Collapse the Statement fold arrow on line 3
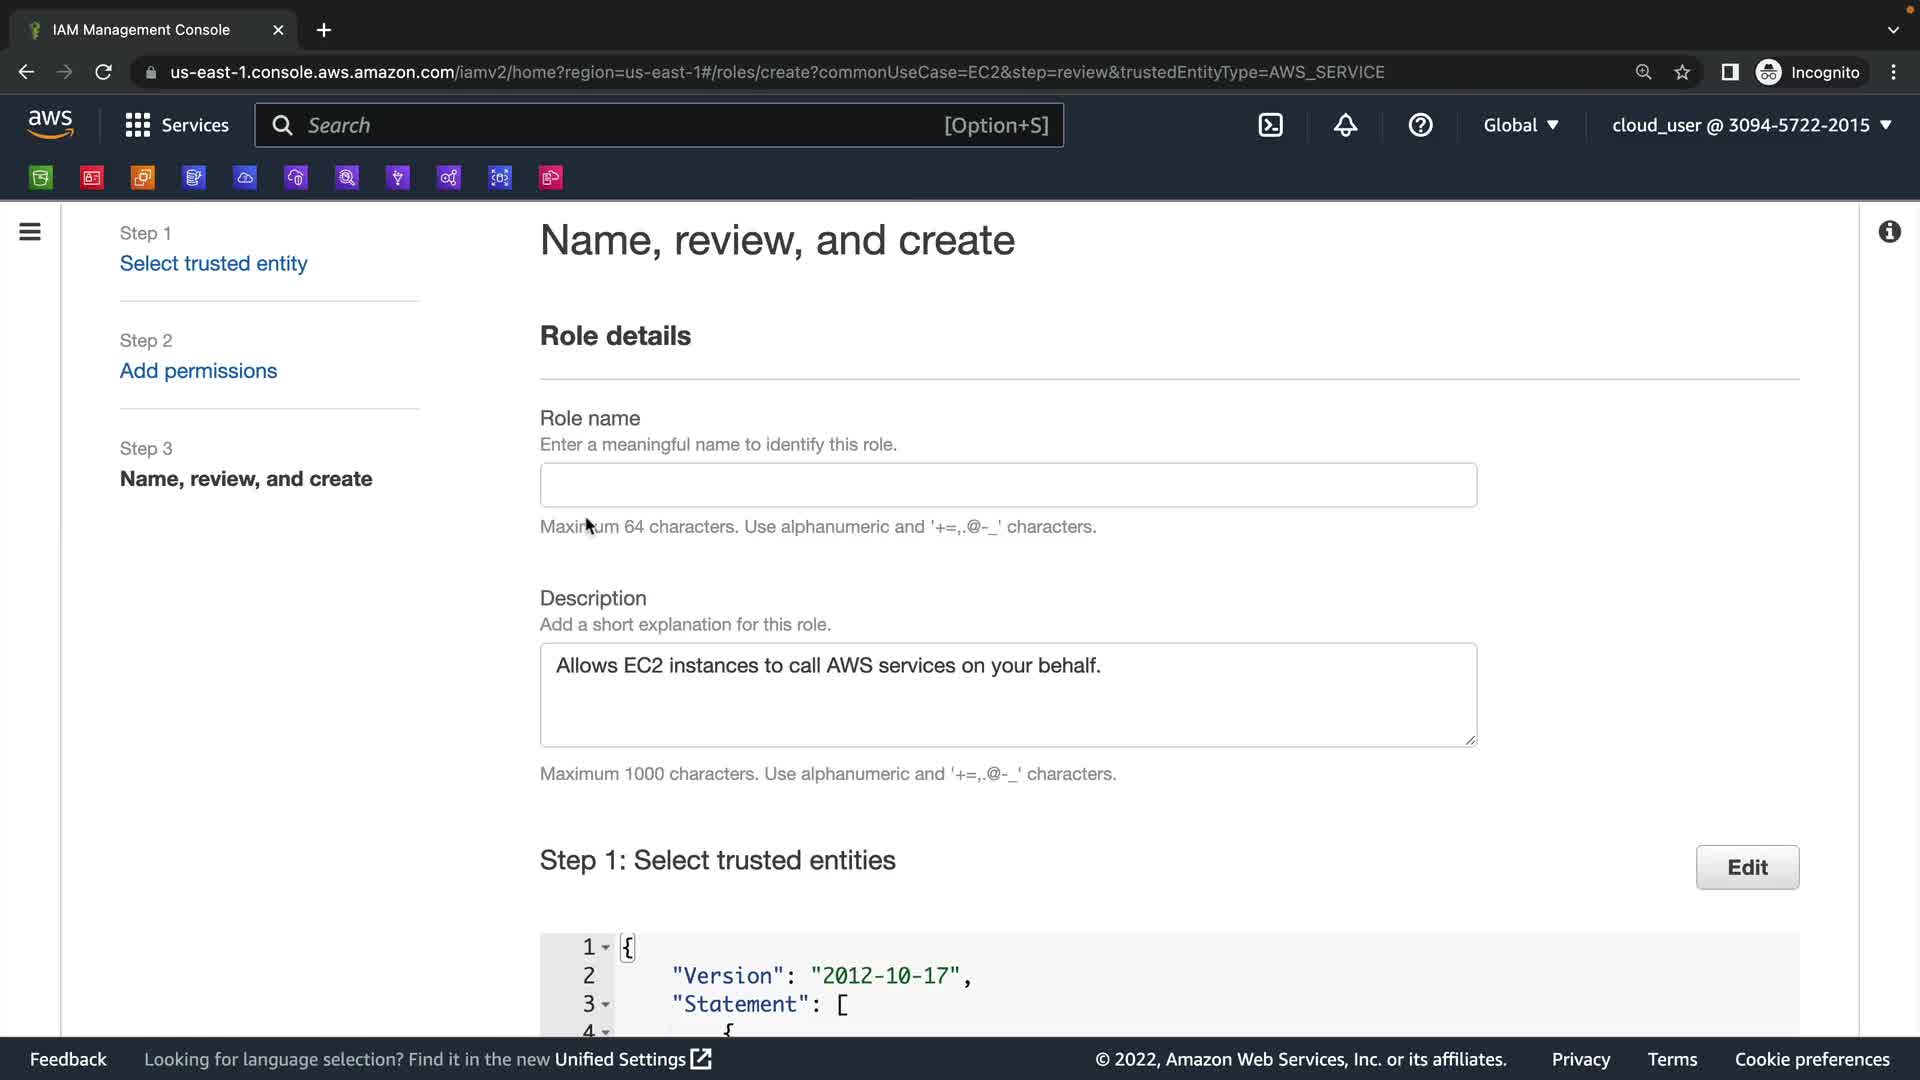Viewport: 1920px width, 1080px height. [606, 1005]
